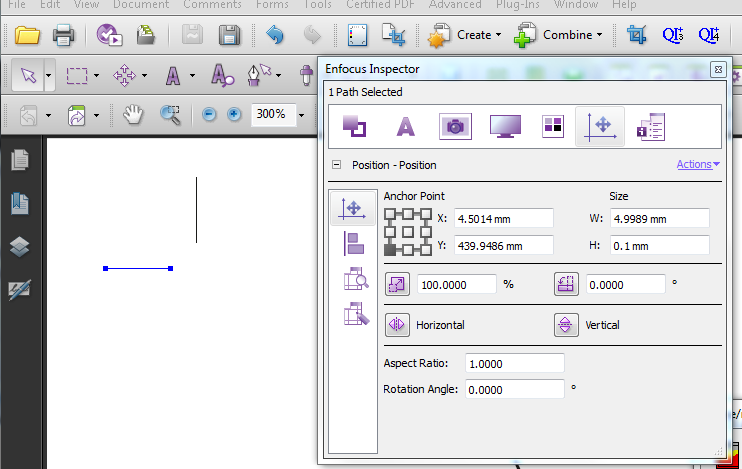Screen dimensions: 742x469
Task: Click the QI3 quick icon
Action: pyautogui.click(x=673, y=35)
